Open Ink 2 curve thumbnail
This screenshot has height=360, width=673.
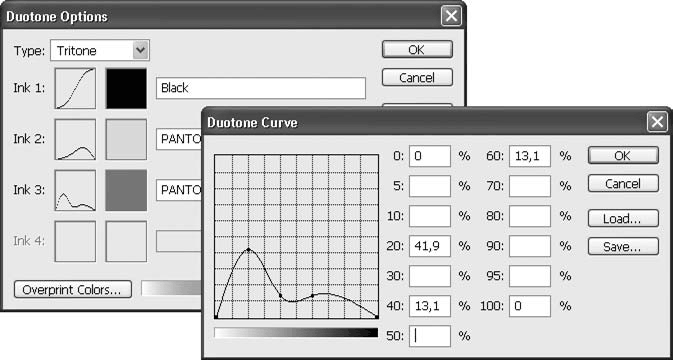75,139
